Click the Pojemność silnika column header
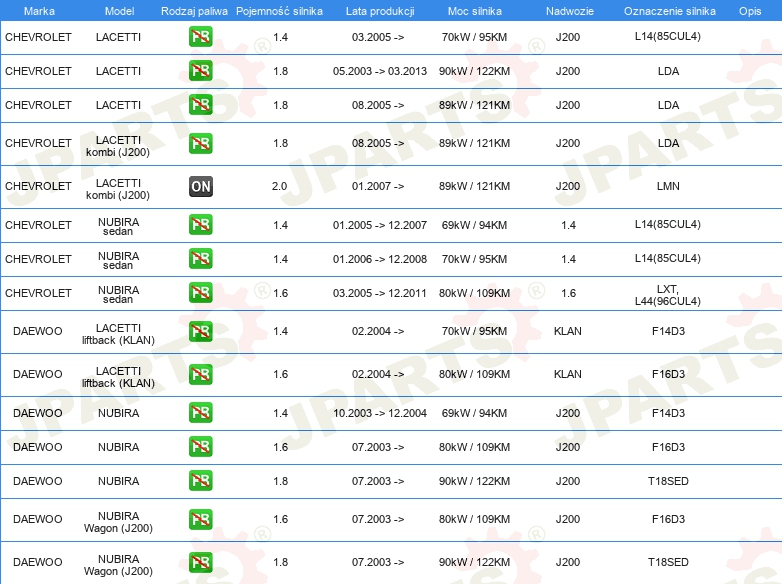Image resolution: width=782 pixels, height=584 pixels. point(279,11)
